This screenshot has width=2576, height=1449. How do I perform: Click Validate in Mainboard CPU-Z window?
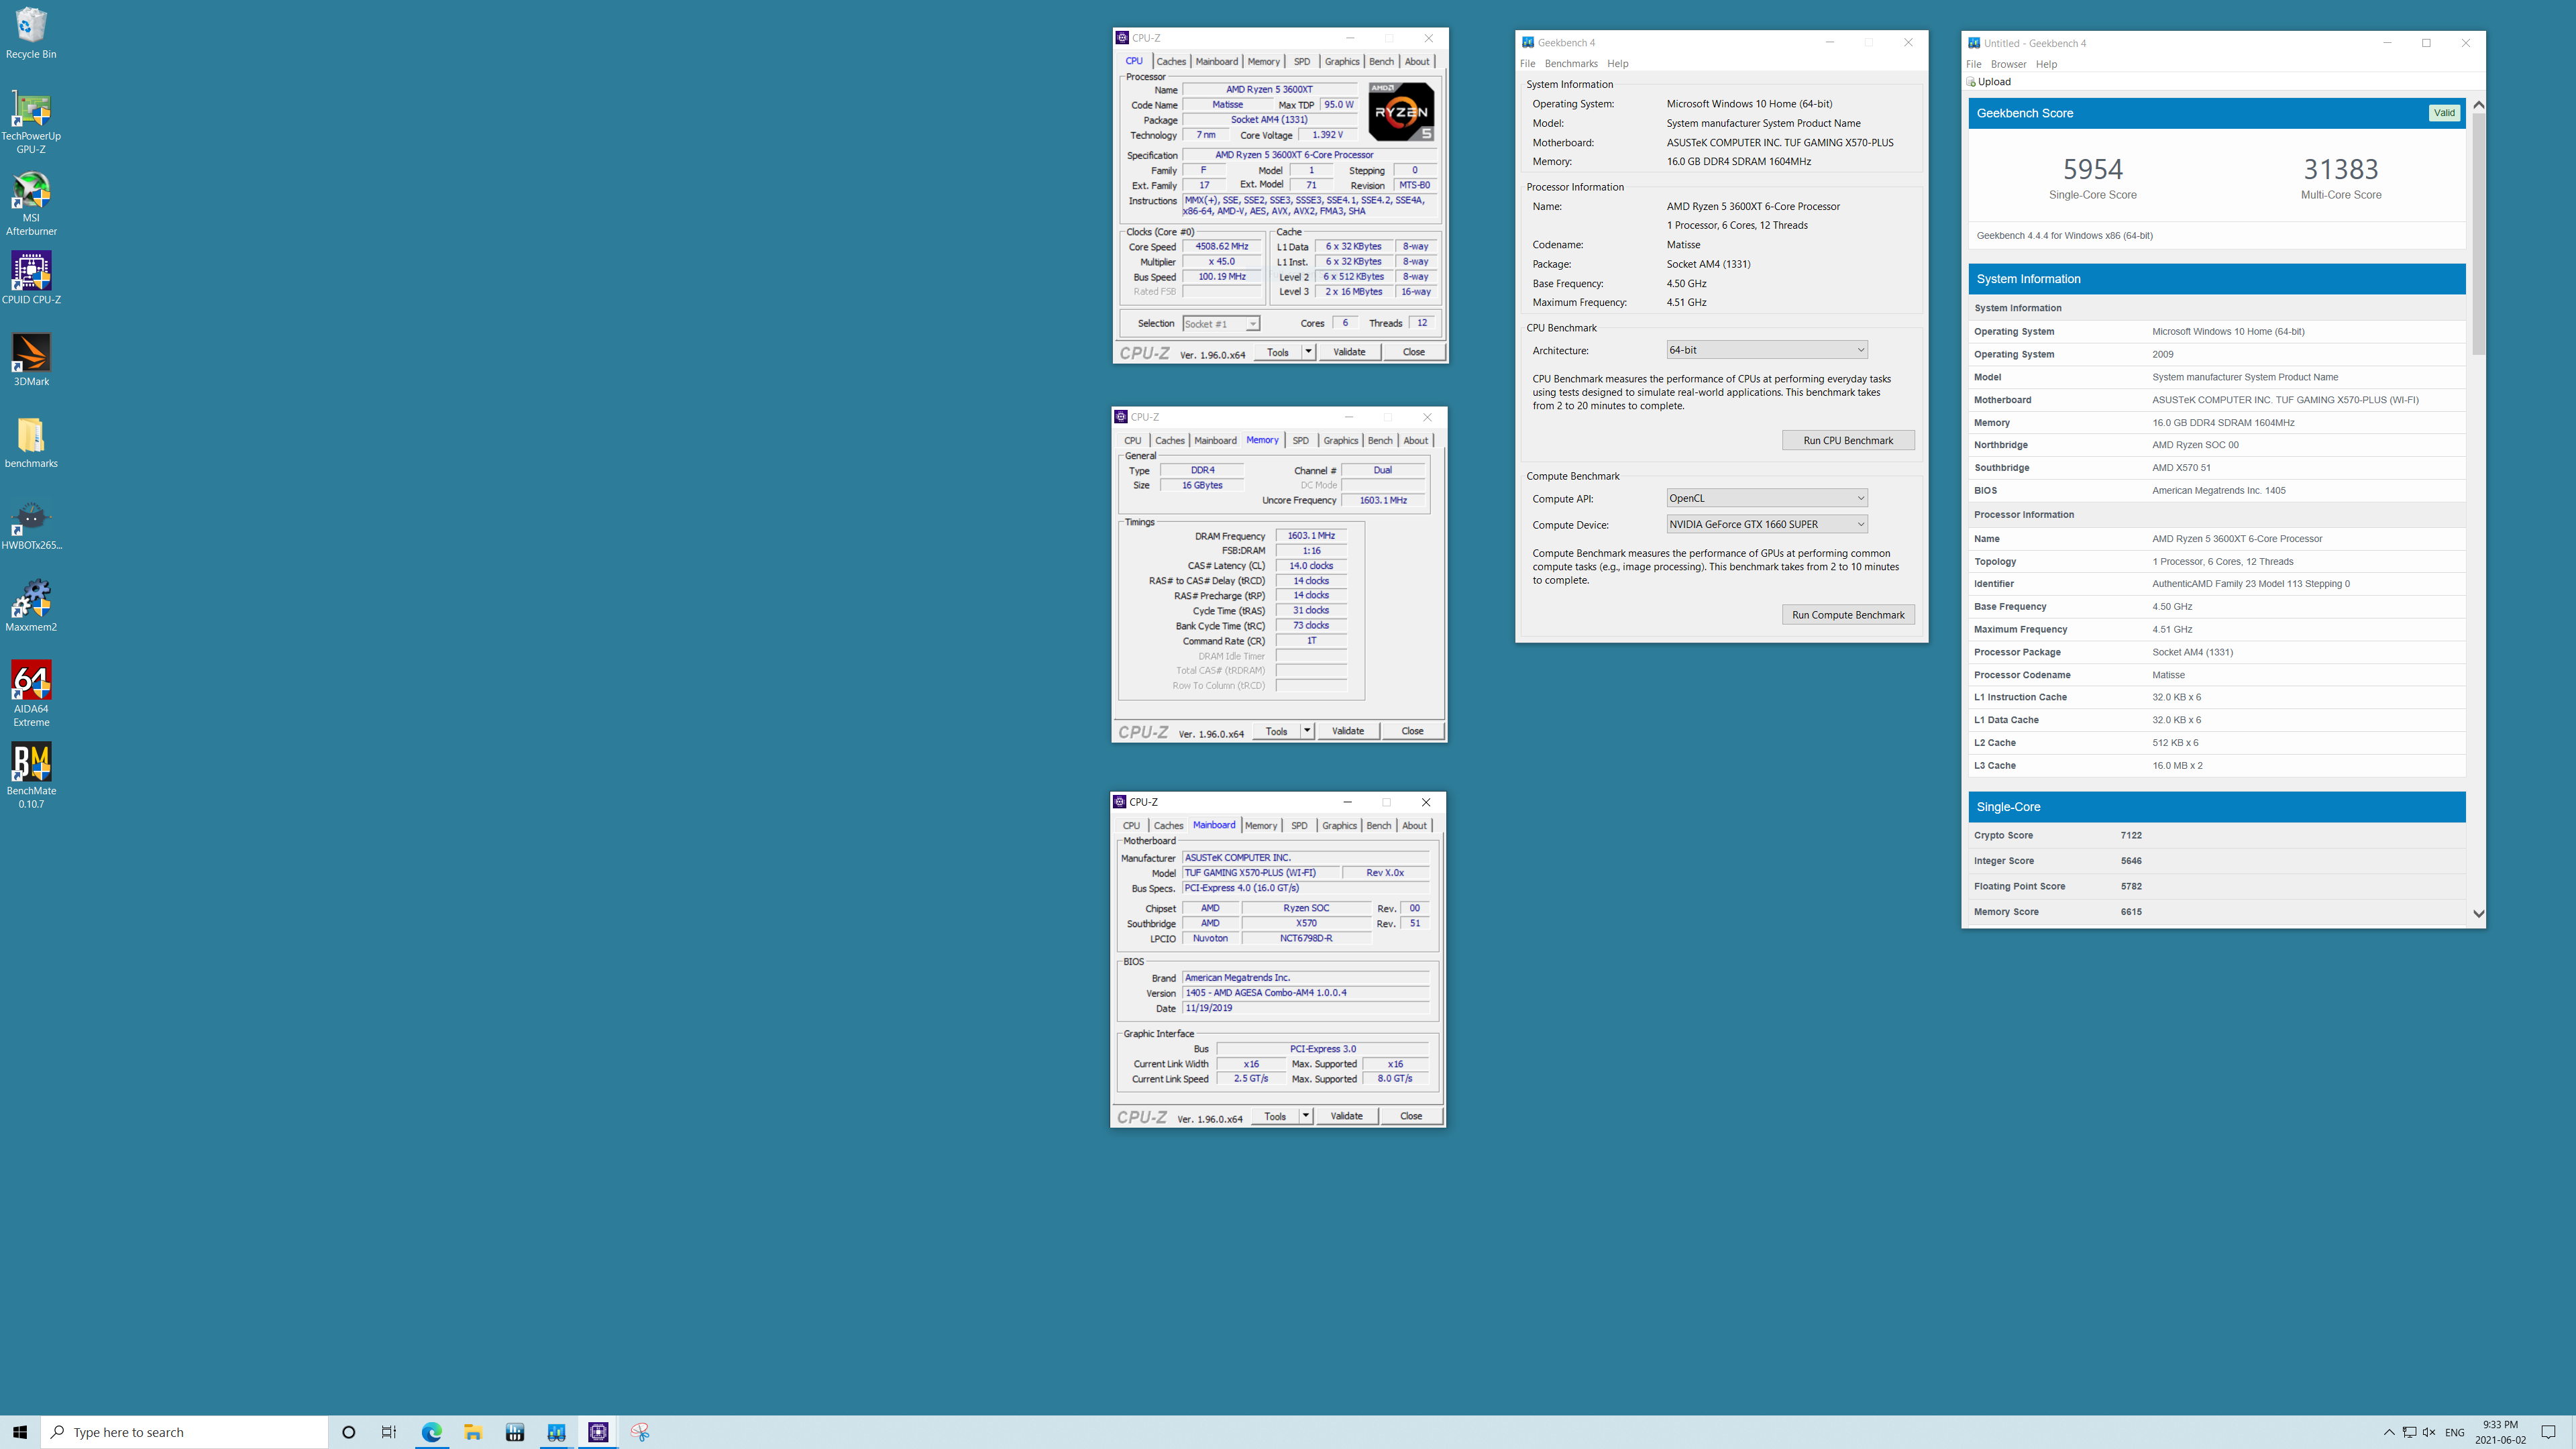[1346, 1116]
